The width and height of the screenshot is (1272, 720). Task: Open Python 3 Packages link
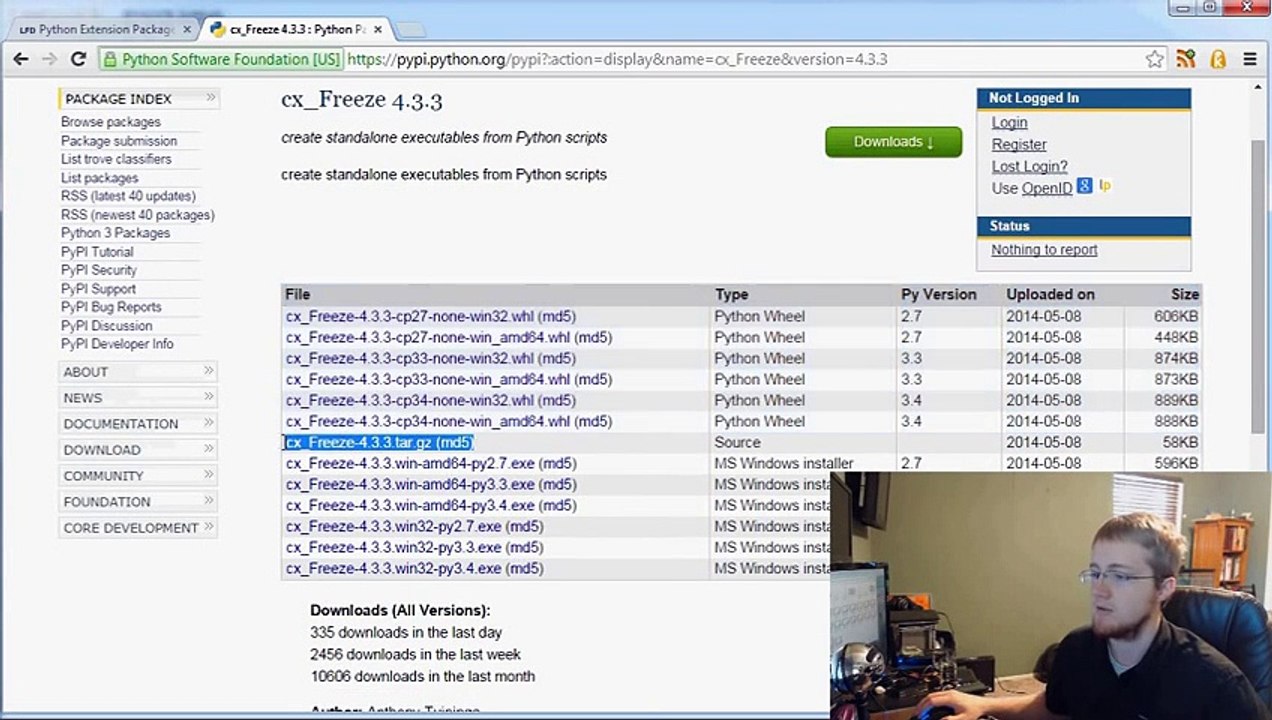(x=115, y=233)
